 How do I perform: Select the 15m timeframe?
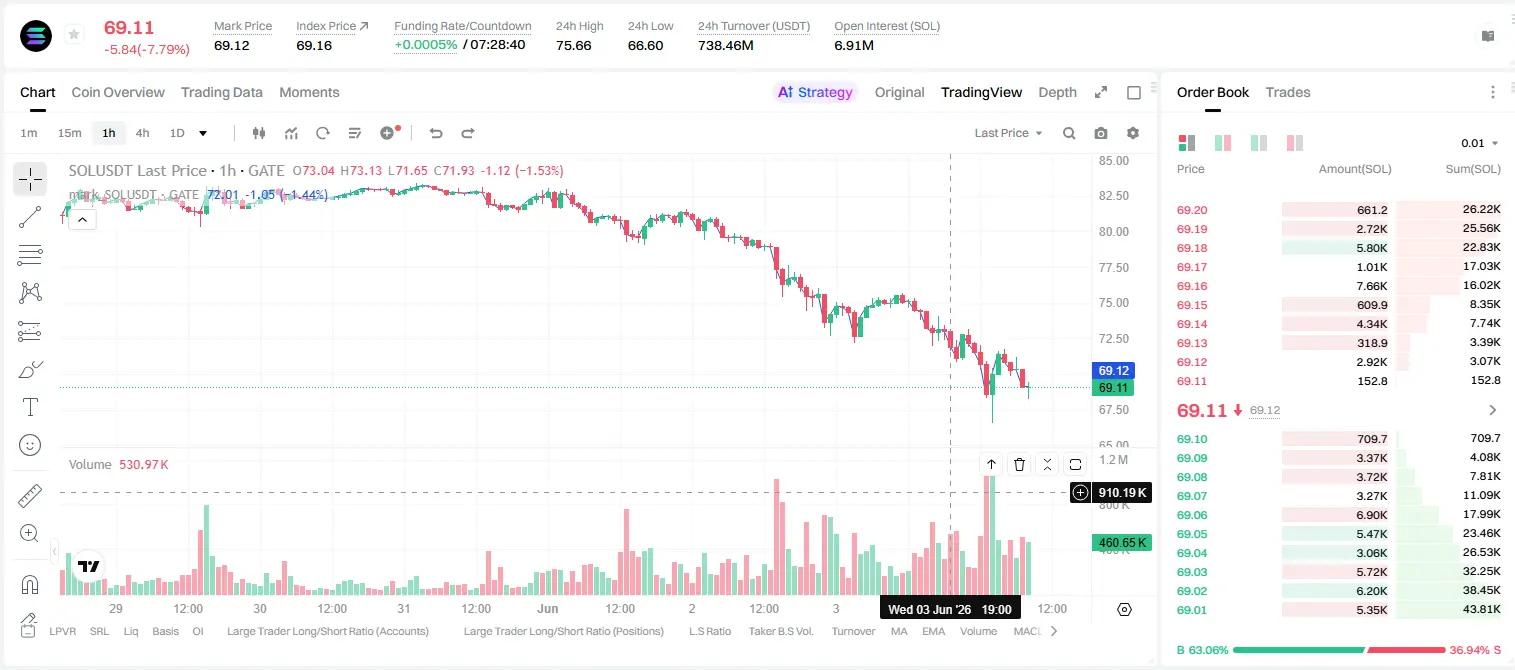[69, 133]
